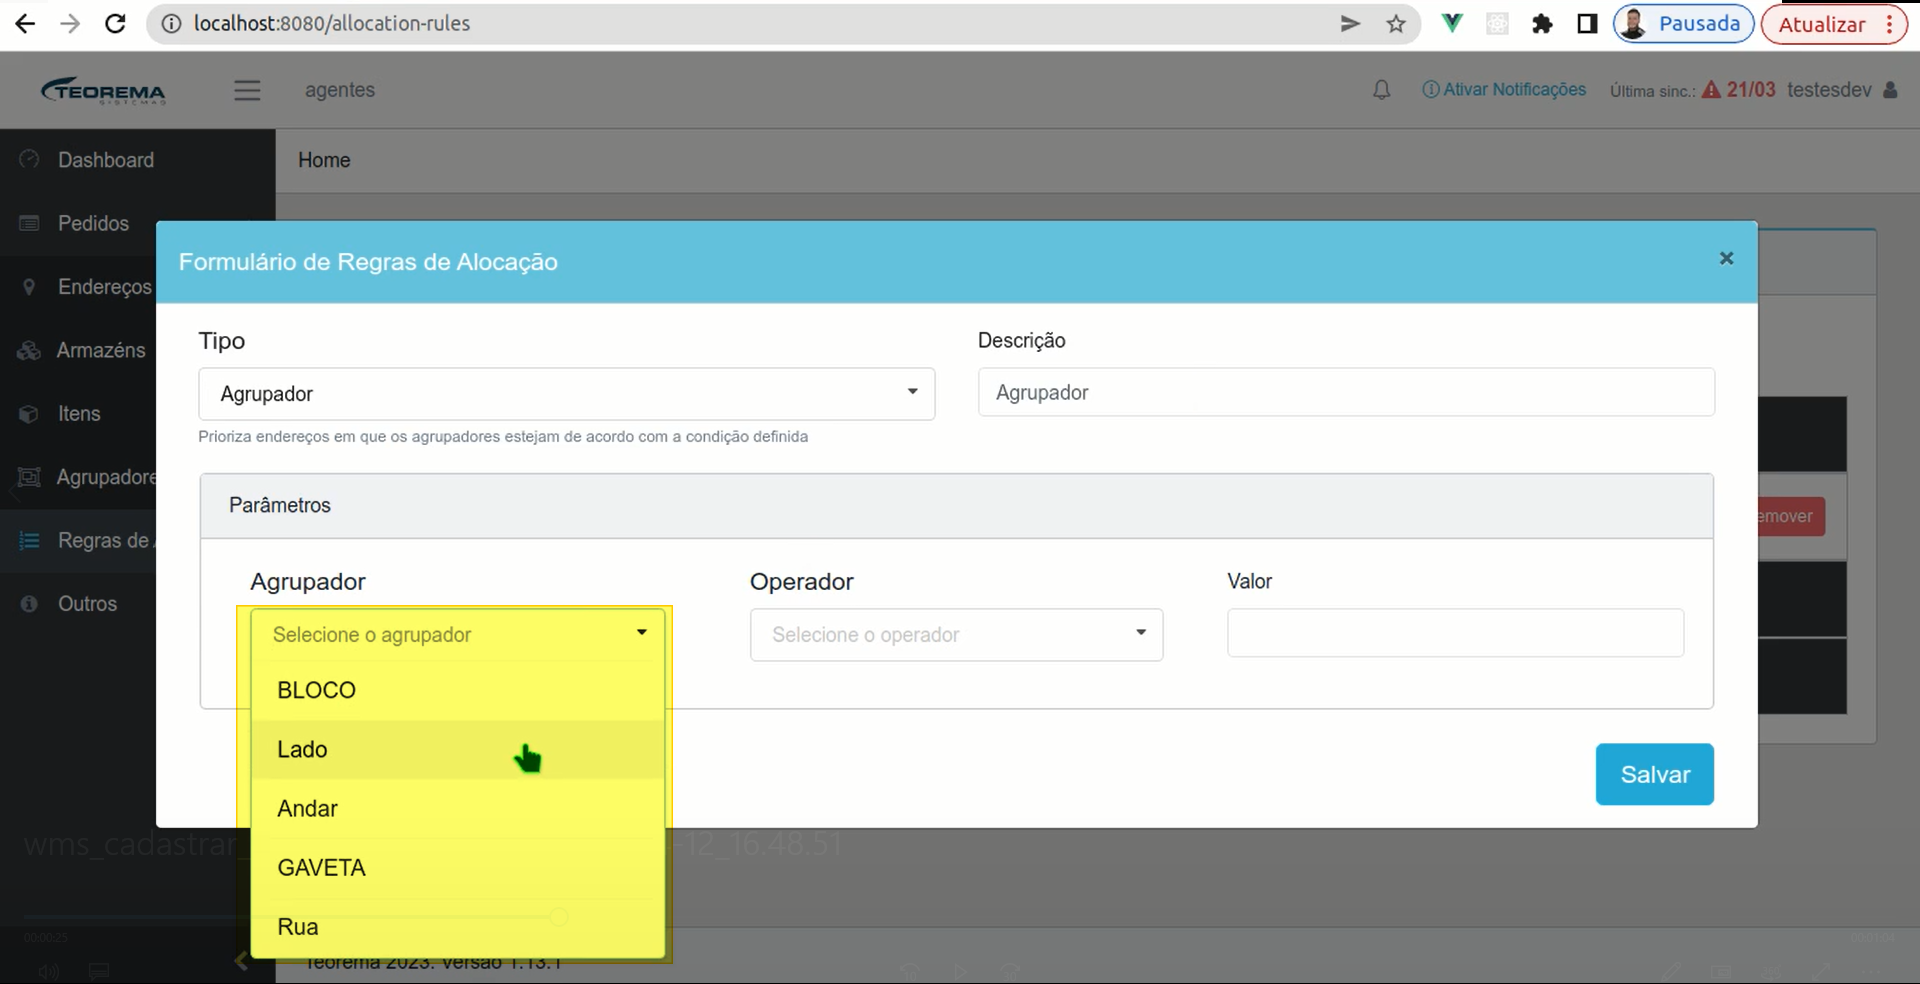Open the Vue devtools extension icon

[x=1452, y=24]
